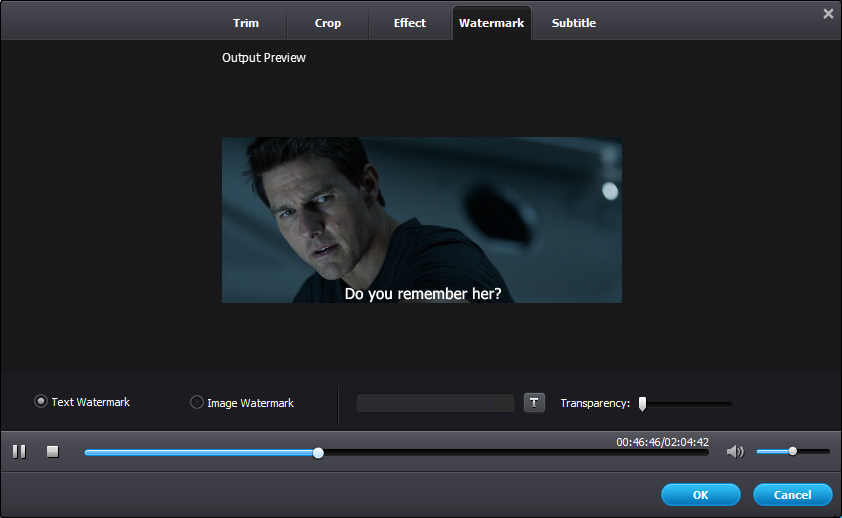Viewport: 842px width, 518px height.
Task: Click the watermark text input field
Action: tap(435, 403)
